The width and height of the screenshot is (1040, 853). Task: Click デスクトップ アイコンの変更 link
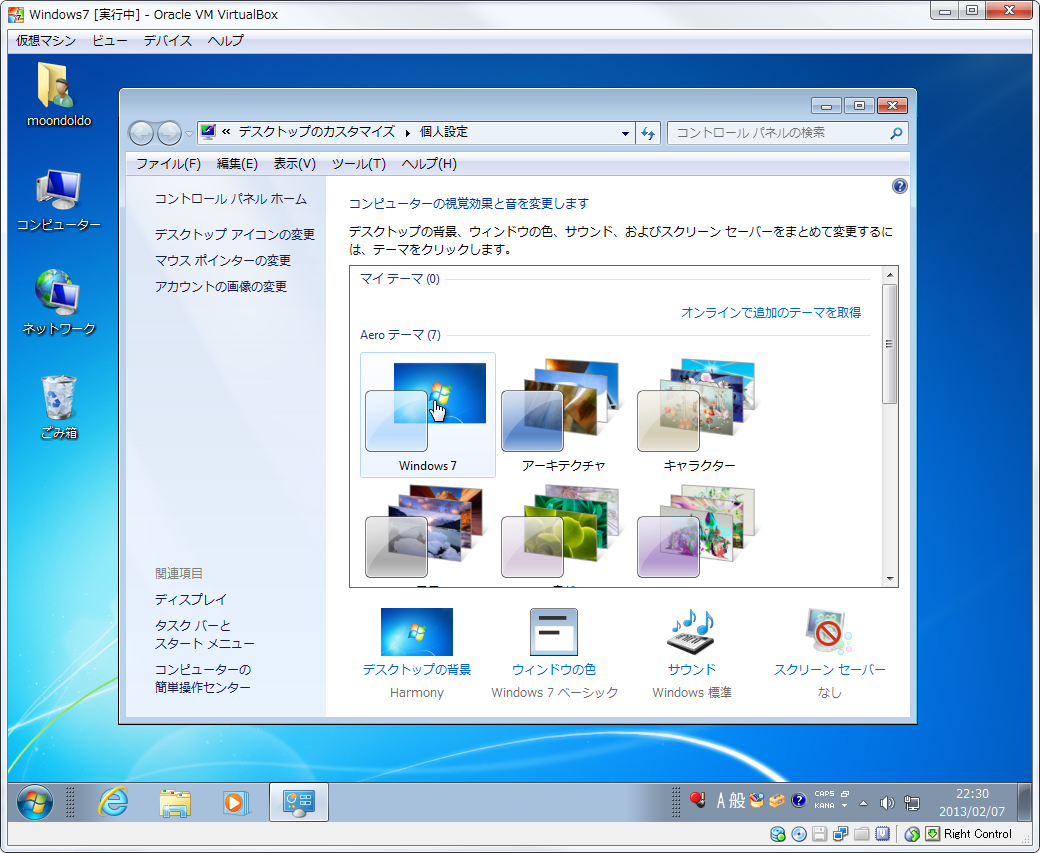pyautogui.click(x=234, y=235)
